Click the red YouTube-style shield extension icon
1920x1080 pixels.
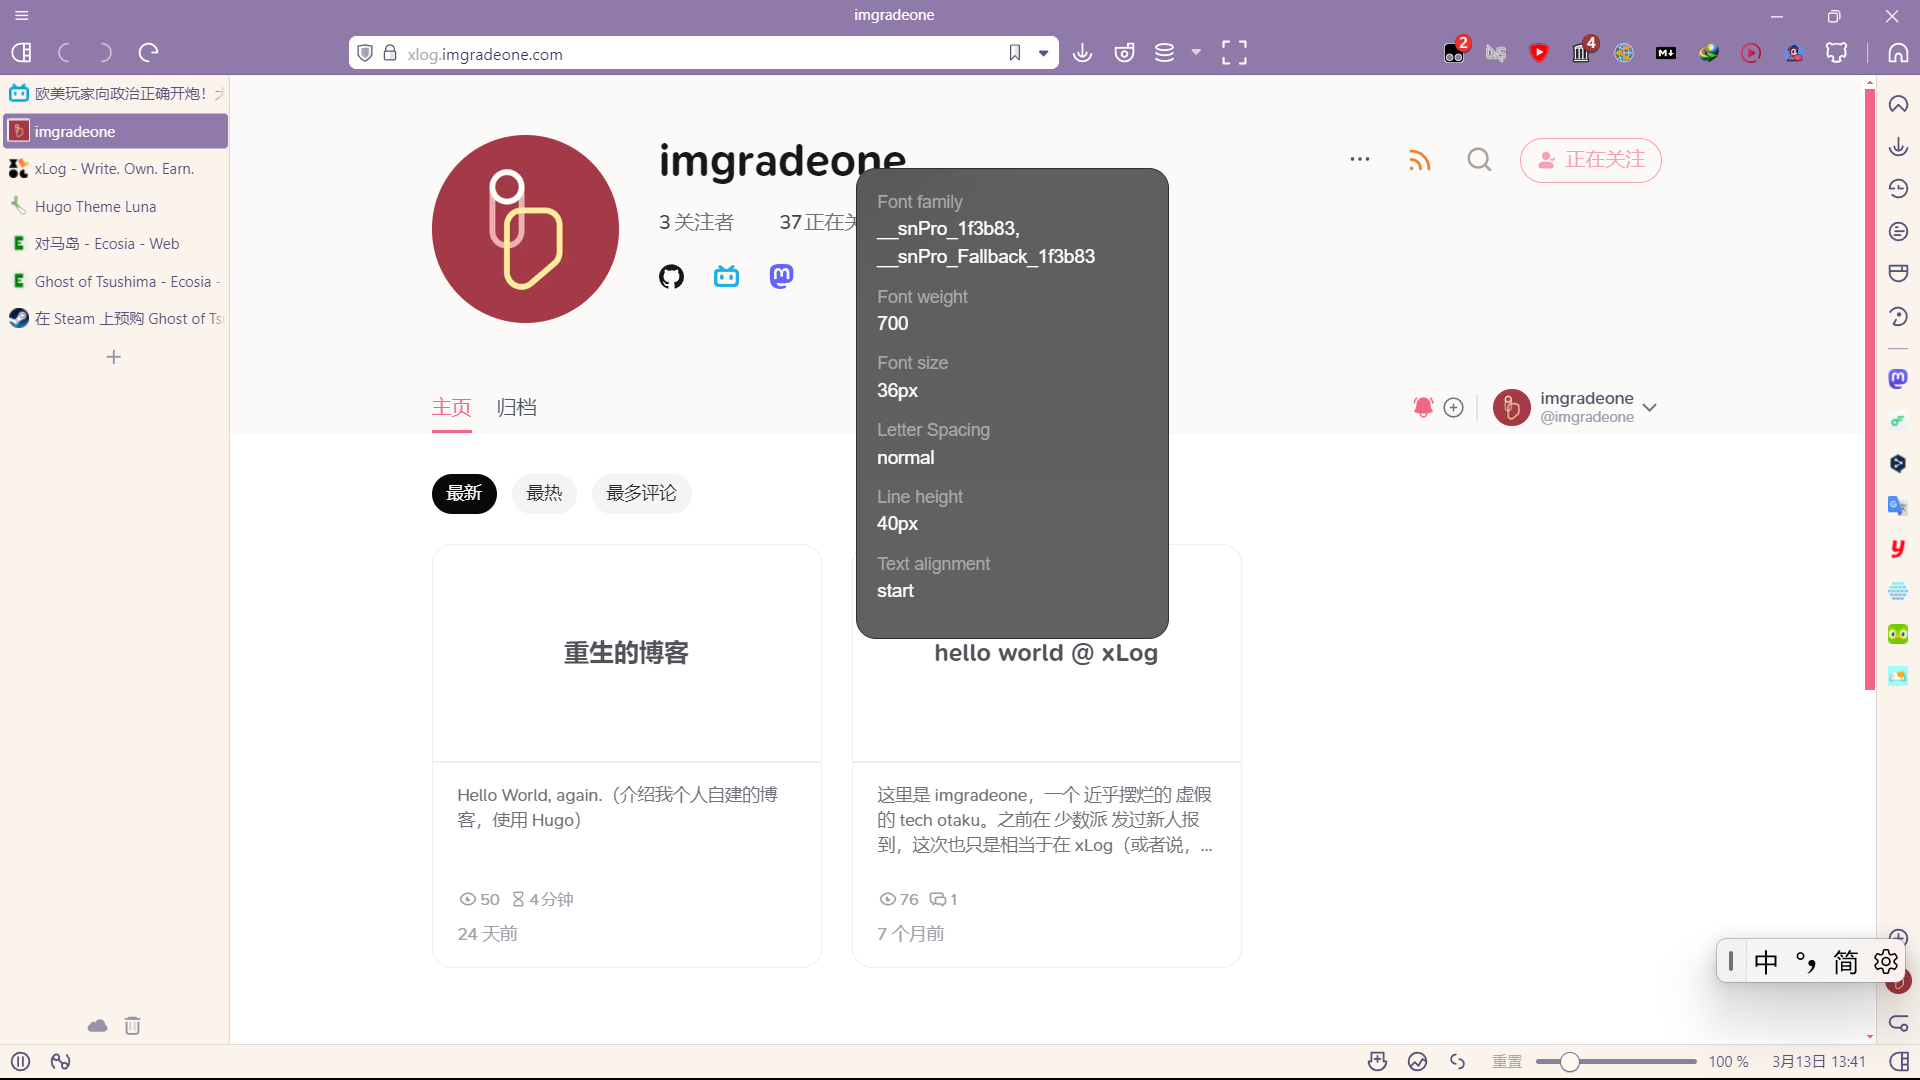1539,53
